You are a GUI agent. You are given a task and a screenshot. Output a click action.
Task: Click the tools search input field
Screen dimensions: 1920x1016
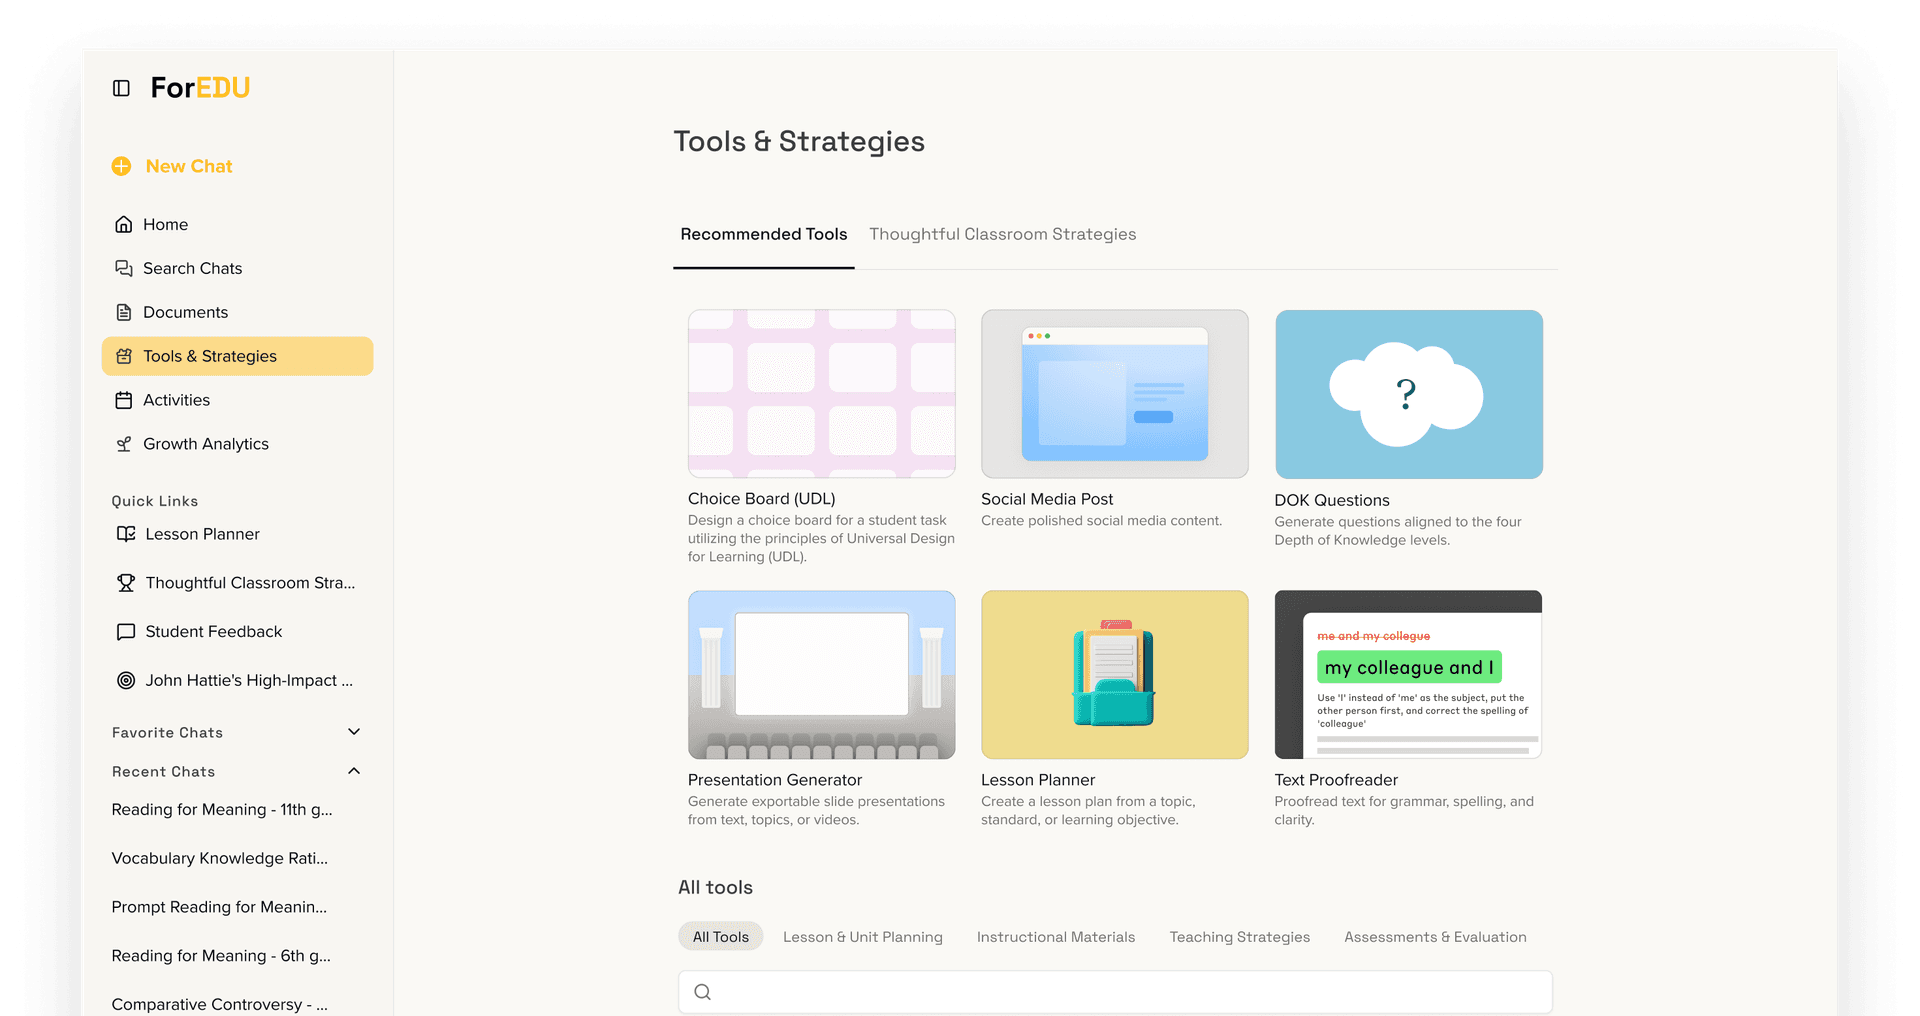1115,992
